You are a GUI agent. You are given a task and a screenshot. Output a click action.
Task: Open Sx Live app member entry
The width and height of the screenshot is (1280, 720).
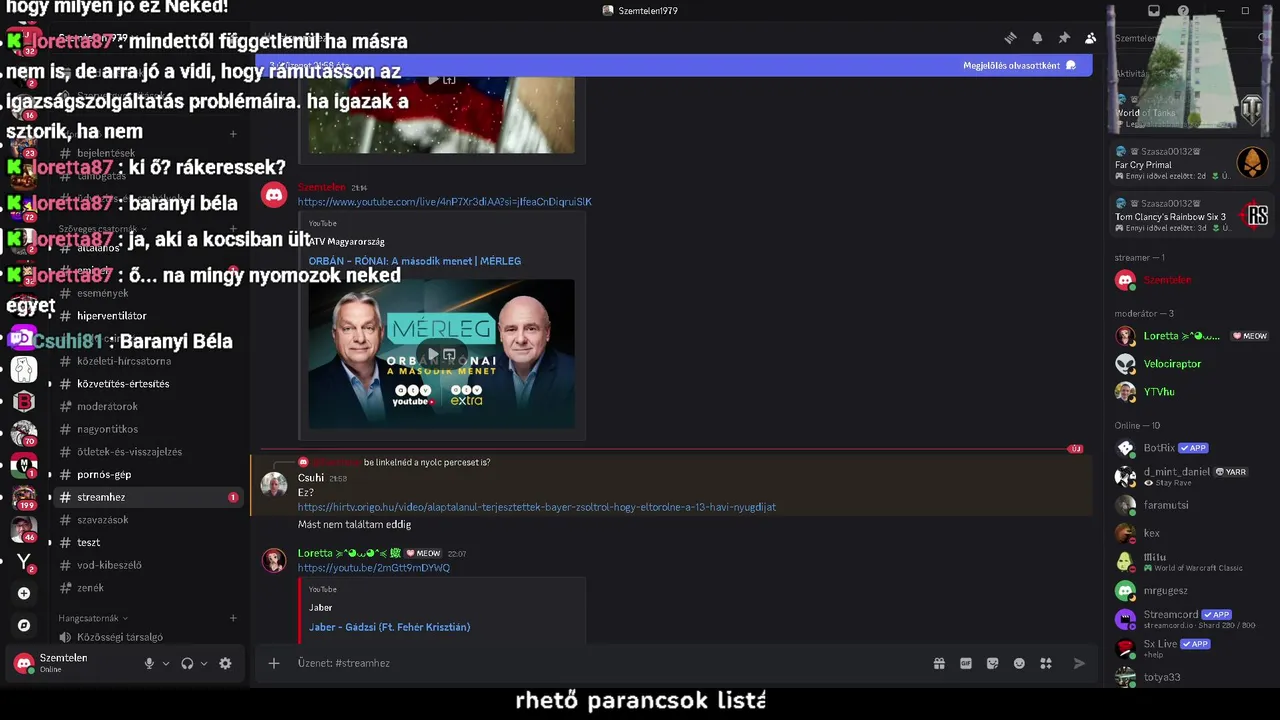pyautogui.click(x=1192, y=648)
